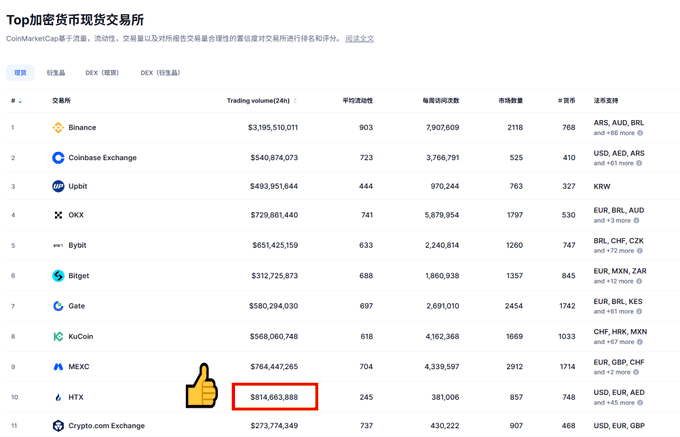Click the info icon beside KuCoin +67 more
The width and height of the screenshot is (680, 437).
640,342
